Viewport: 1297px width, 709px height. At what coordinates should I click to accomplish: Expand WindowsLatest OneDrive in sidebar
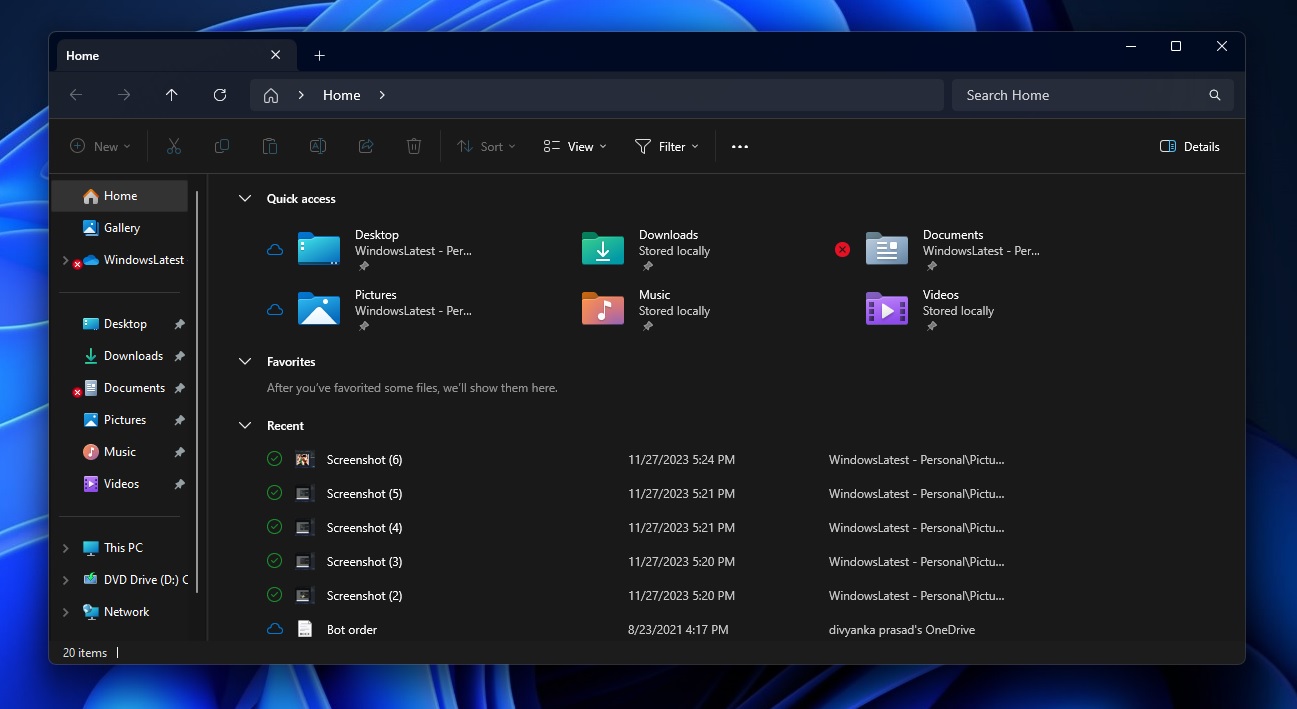pyautogui.click(x=66, y=260)
